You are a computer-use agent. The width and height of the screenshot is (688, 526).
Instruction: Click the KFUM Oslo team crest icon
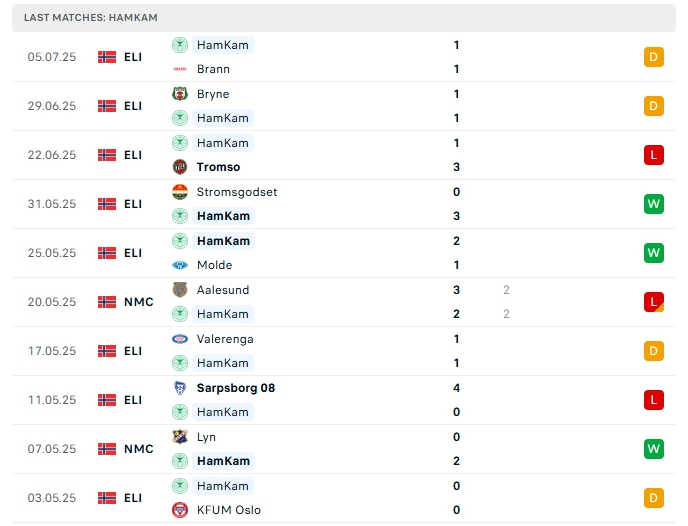click(x=180, y=510)
